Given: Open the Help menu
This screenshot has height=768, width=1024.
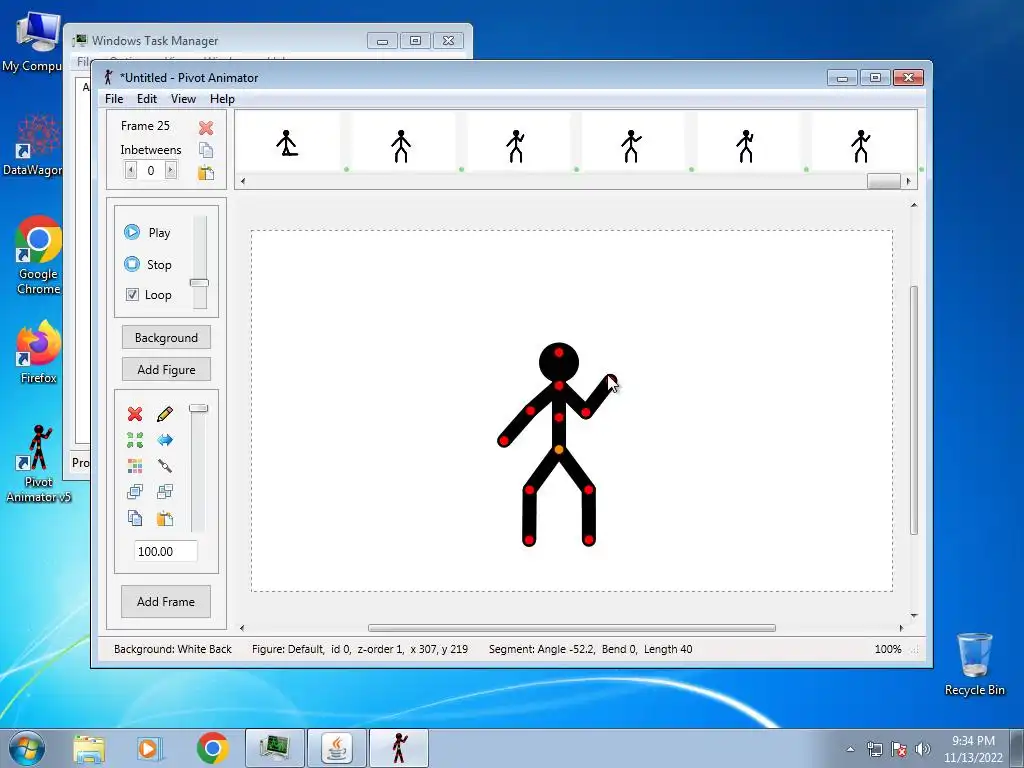Looking at the screenshot, I should click(222, 99).
